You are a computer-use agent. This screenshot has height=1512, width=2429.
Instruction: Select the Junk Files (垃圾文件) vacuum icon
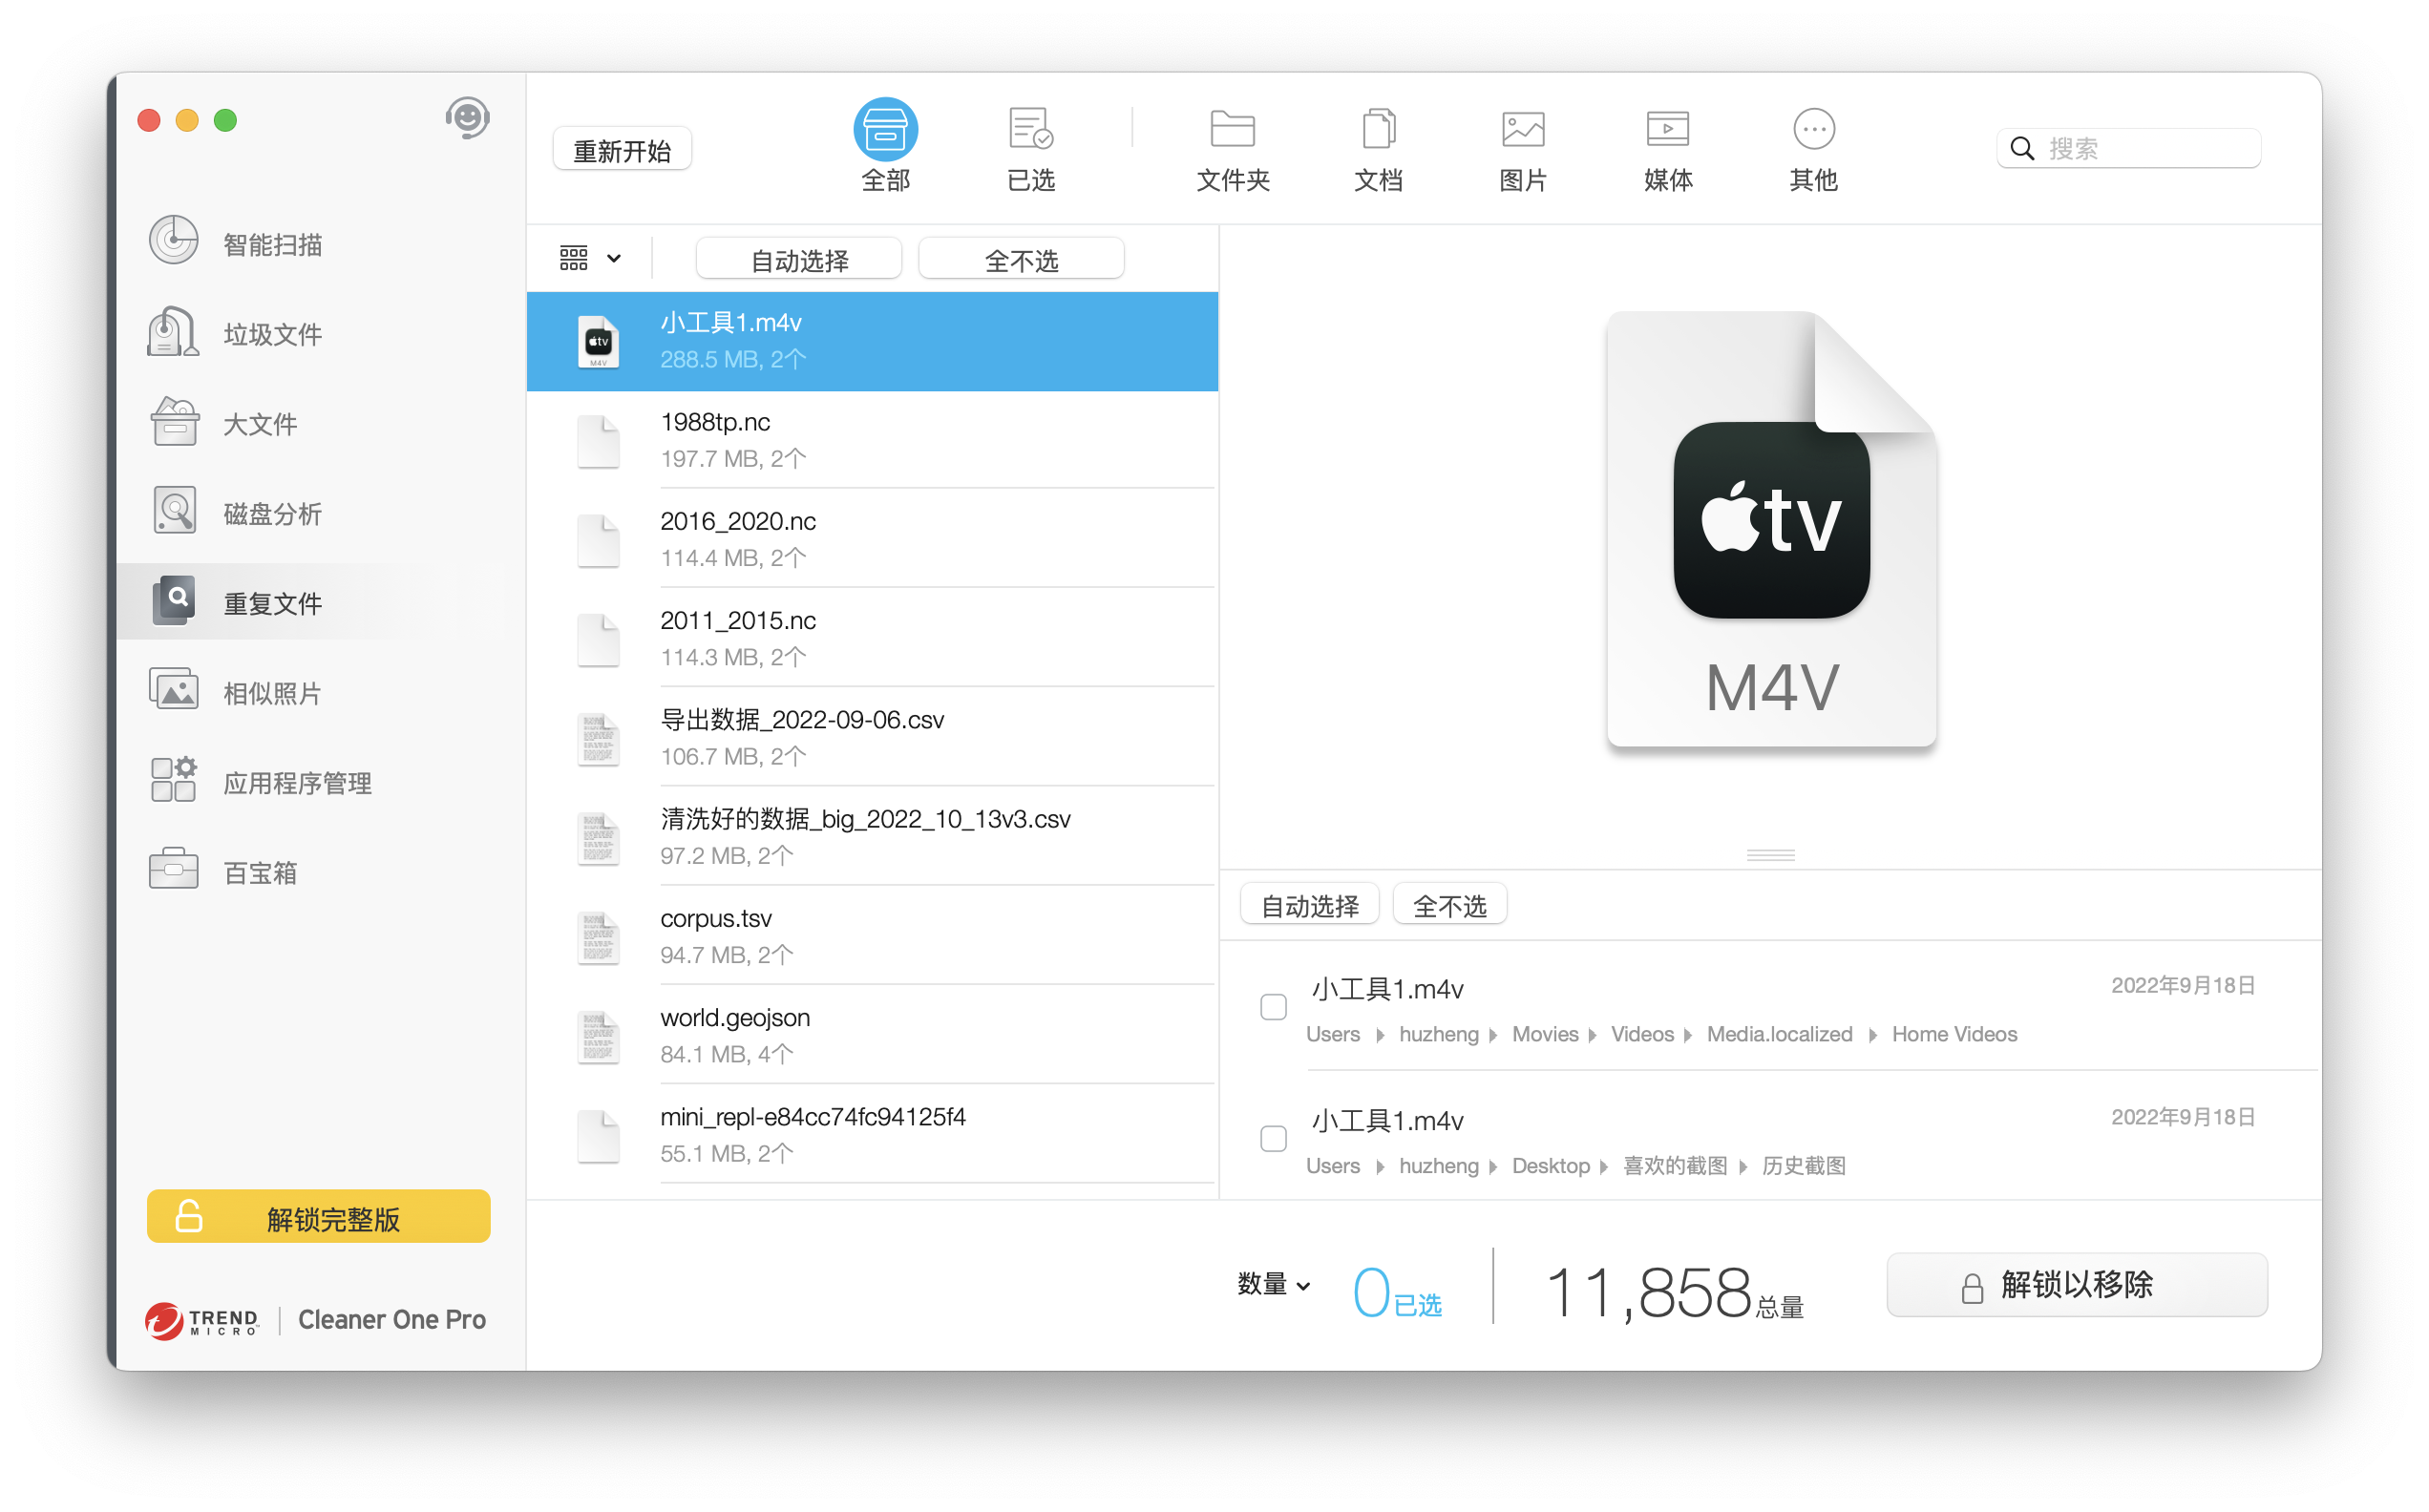point(174,332)
